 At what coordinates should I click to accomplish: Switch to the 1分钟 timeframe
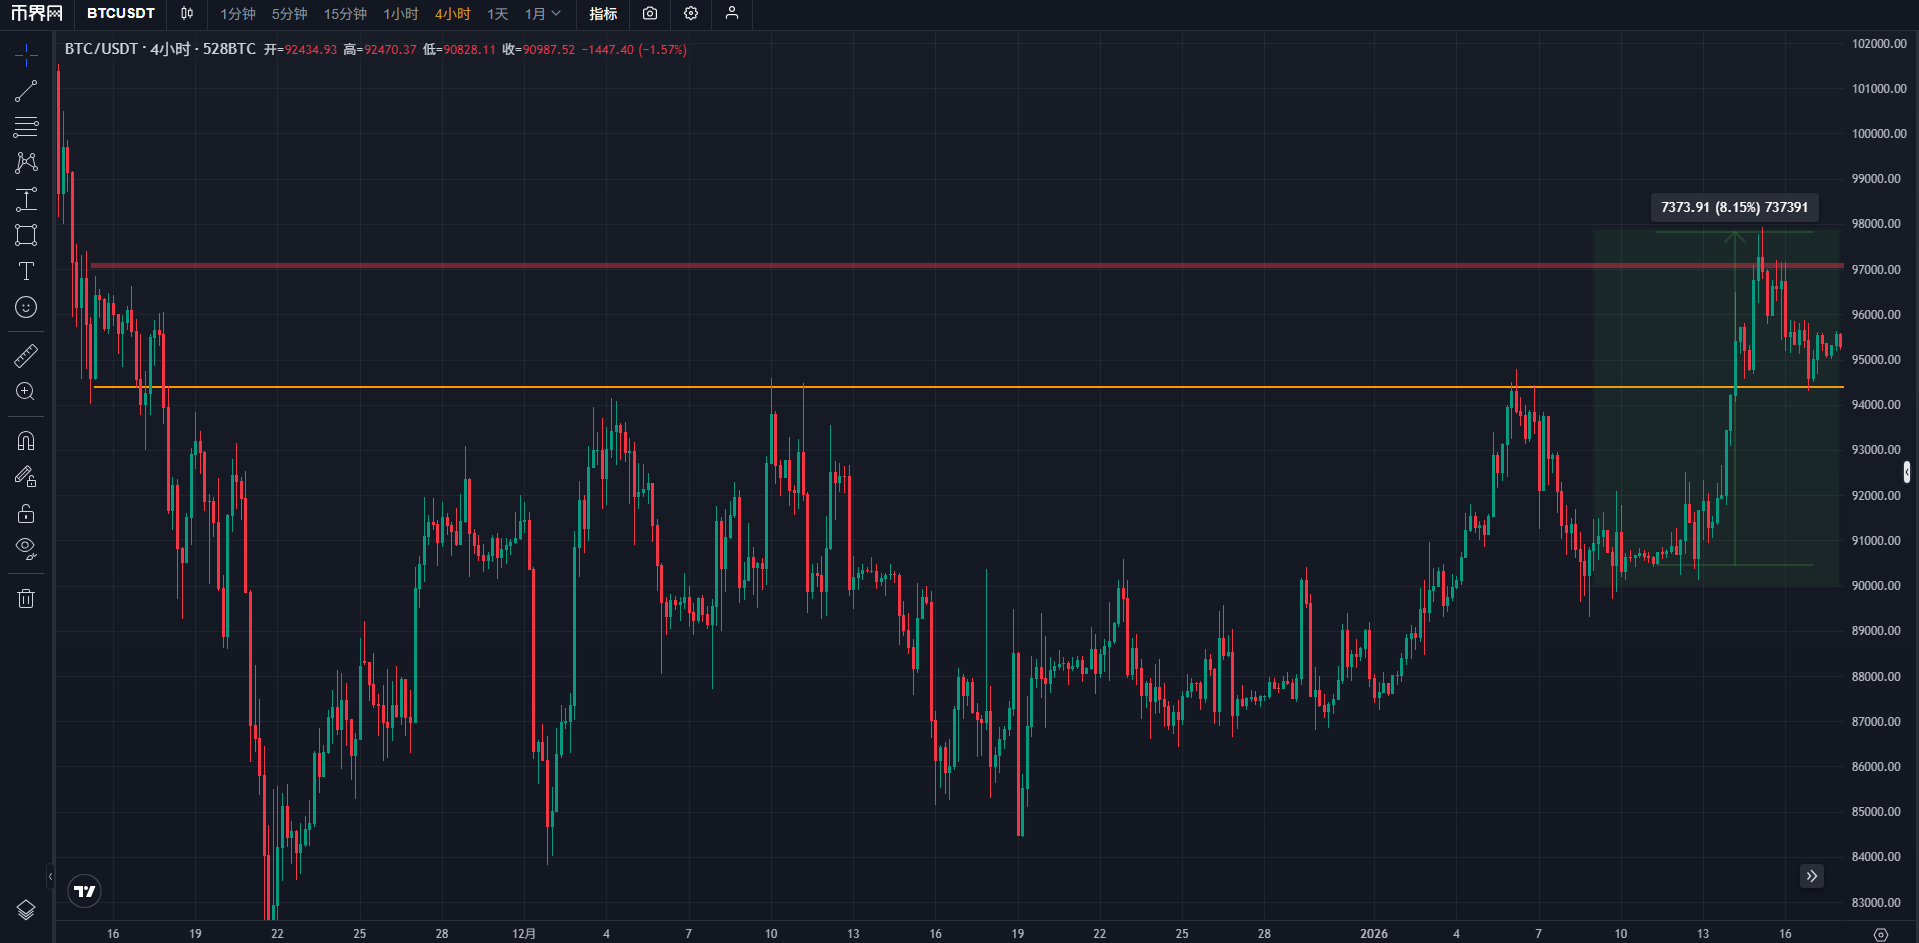[x=238, y=14]
